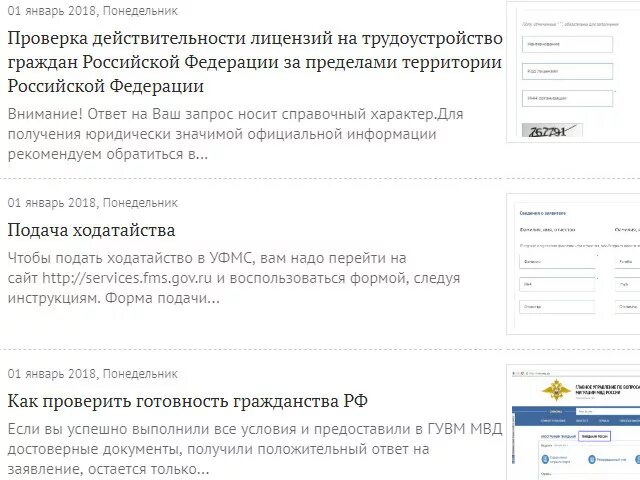Open the article about checking employment license validity
This screenshot has width=640, height=480.
pos(255,62)
